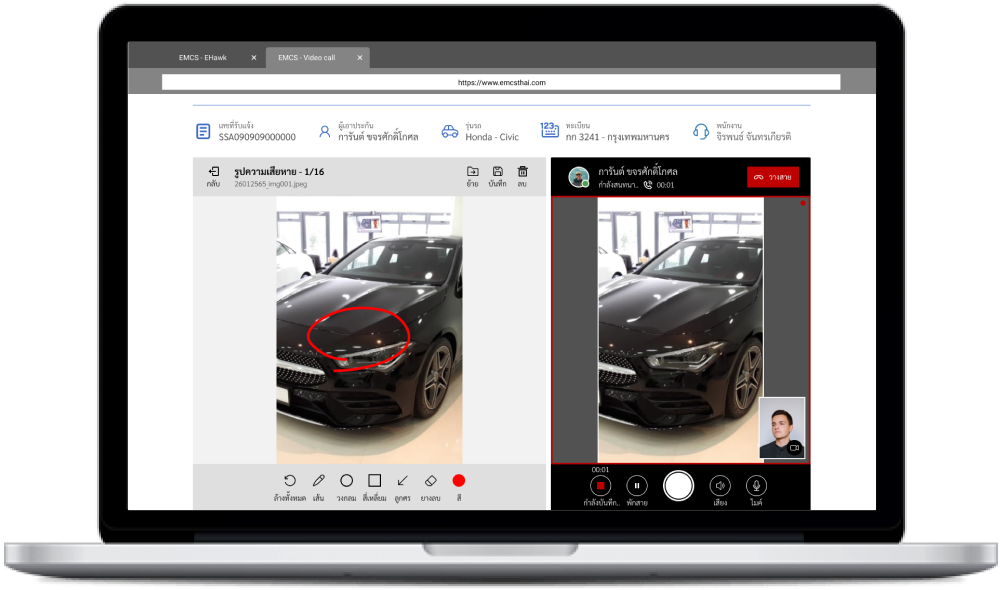Click the delete (ลบ) trash icon
1000x590 pixels.
pyautogui.click(x=522, y=172)
